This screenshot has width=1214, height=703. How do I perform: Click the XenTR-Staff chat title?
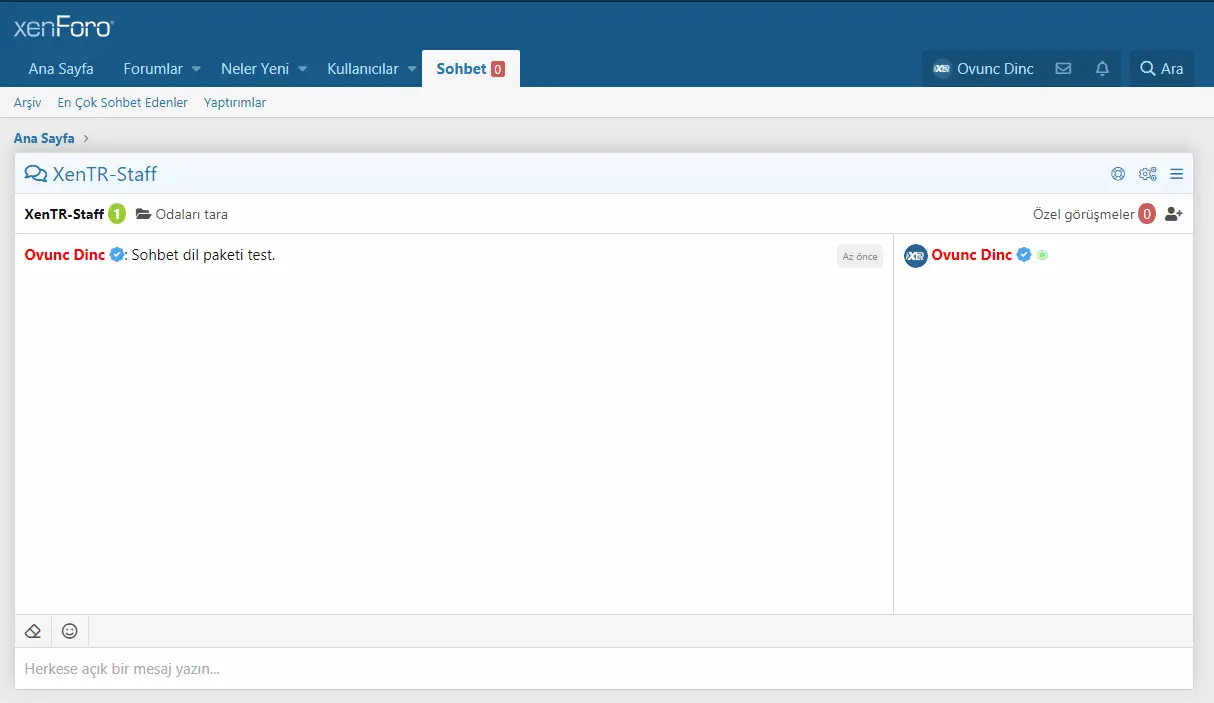point(105,174)
